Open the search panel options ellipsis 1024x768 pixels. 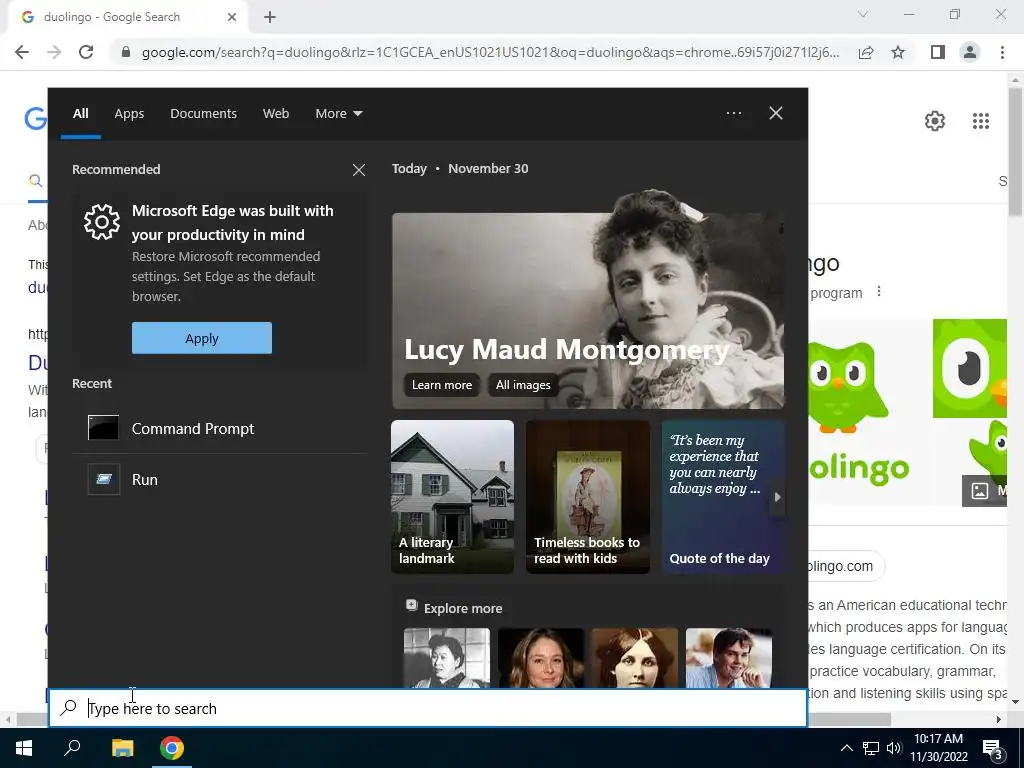(733, 113)
